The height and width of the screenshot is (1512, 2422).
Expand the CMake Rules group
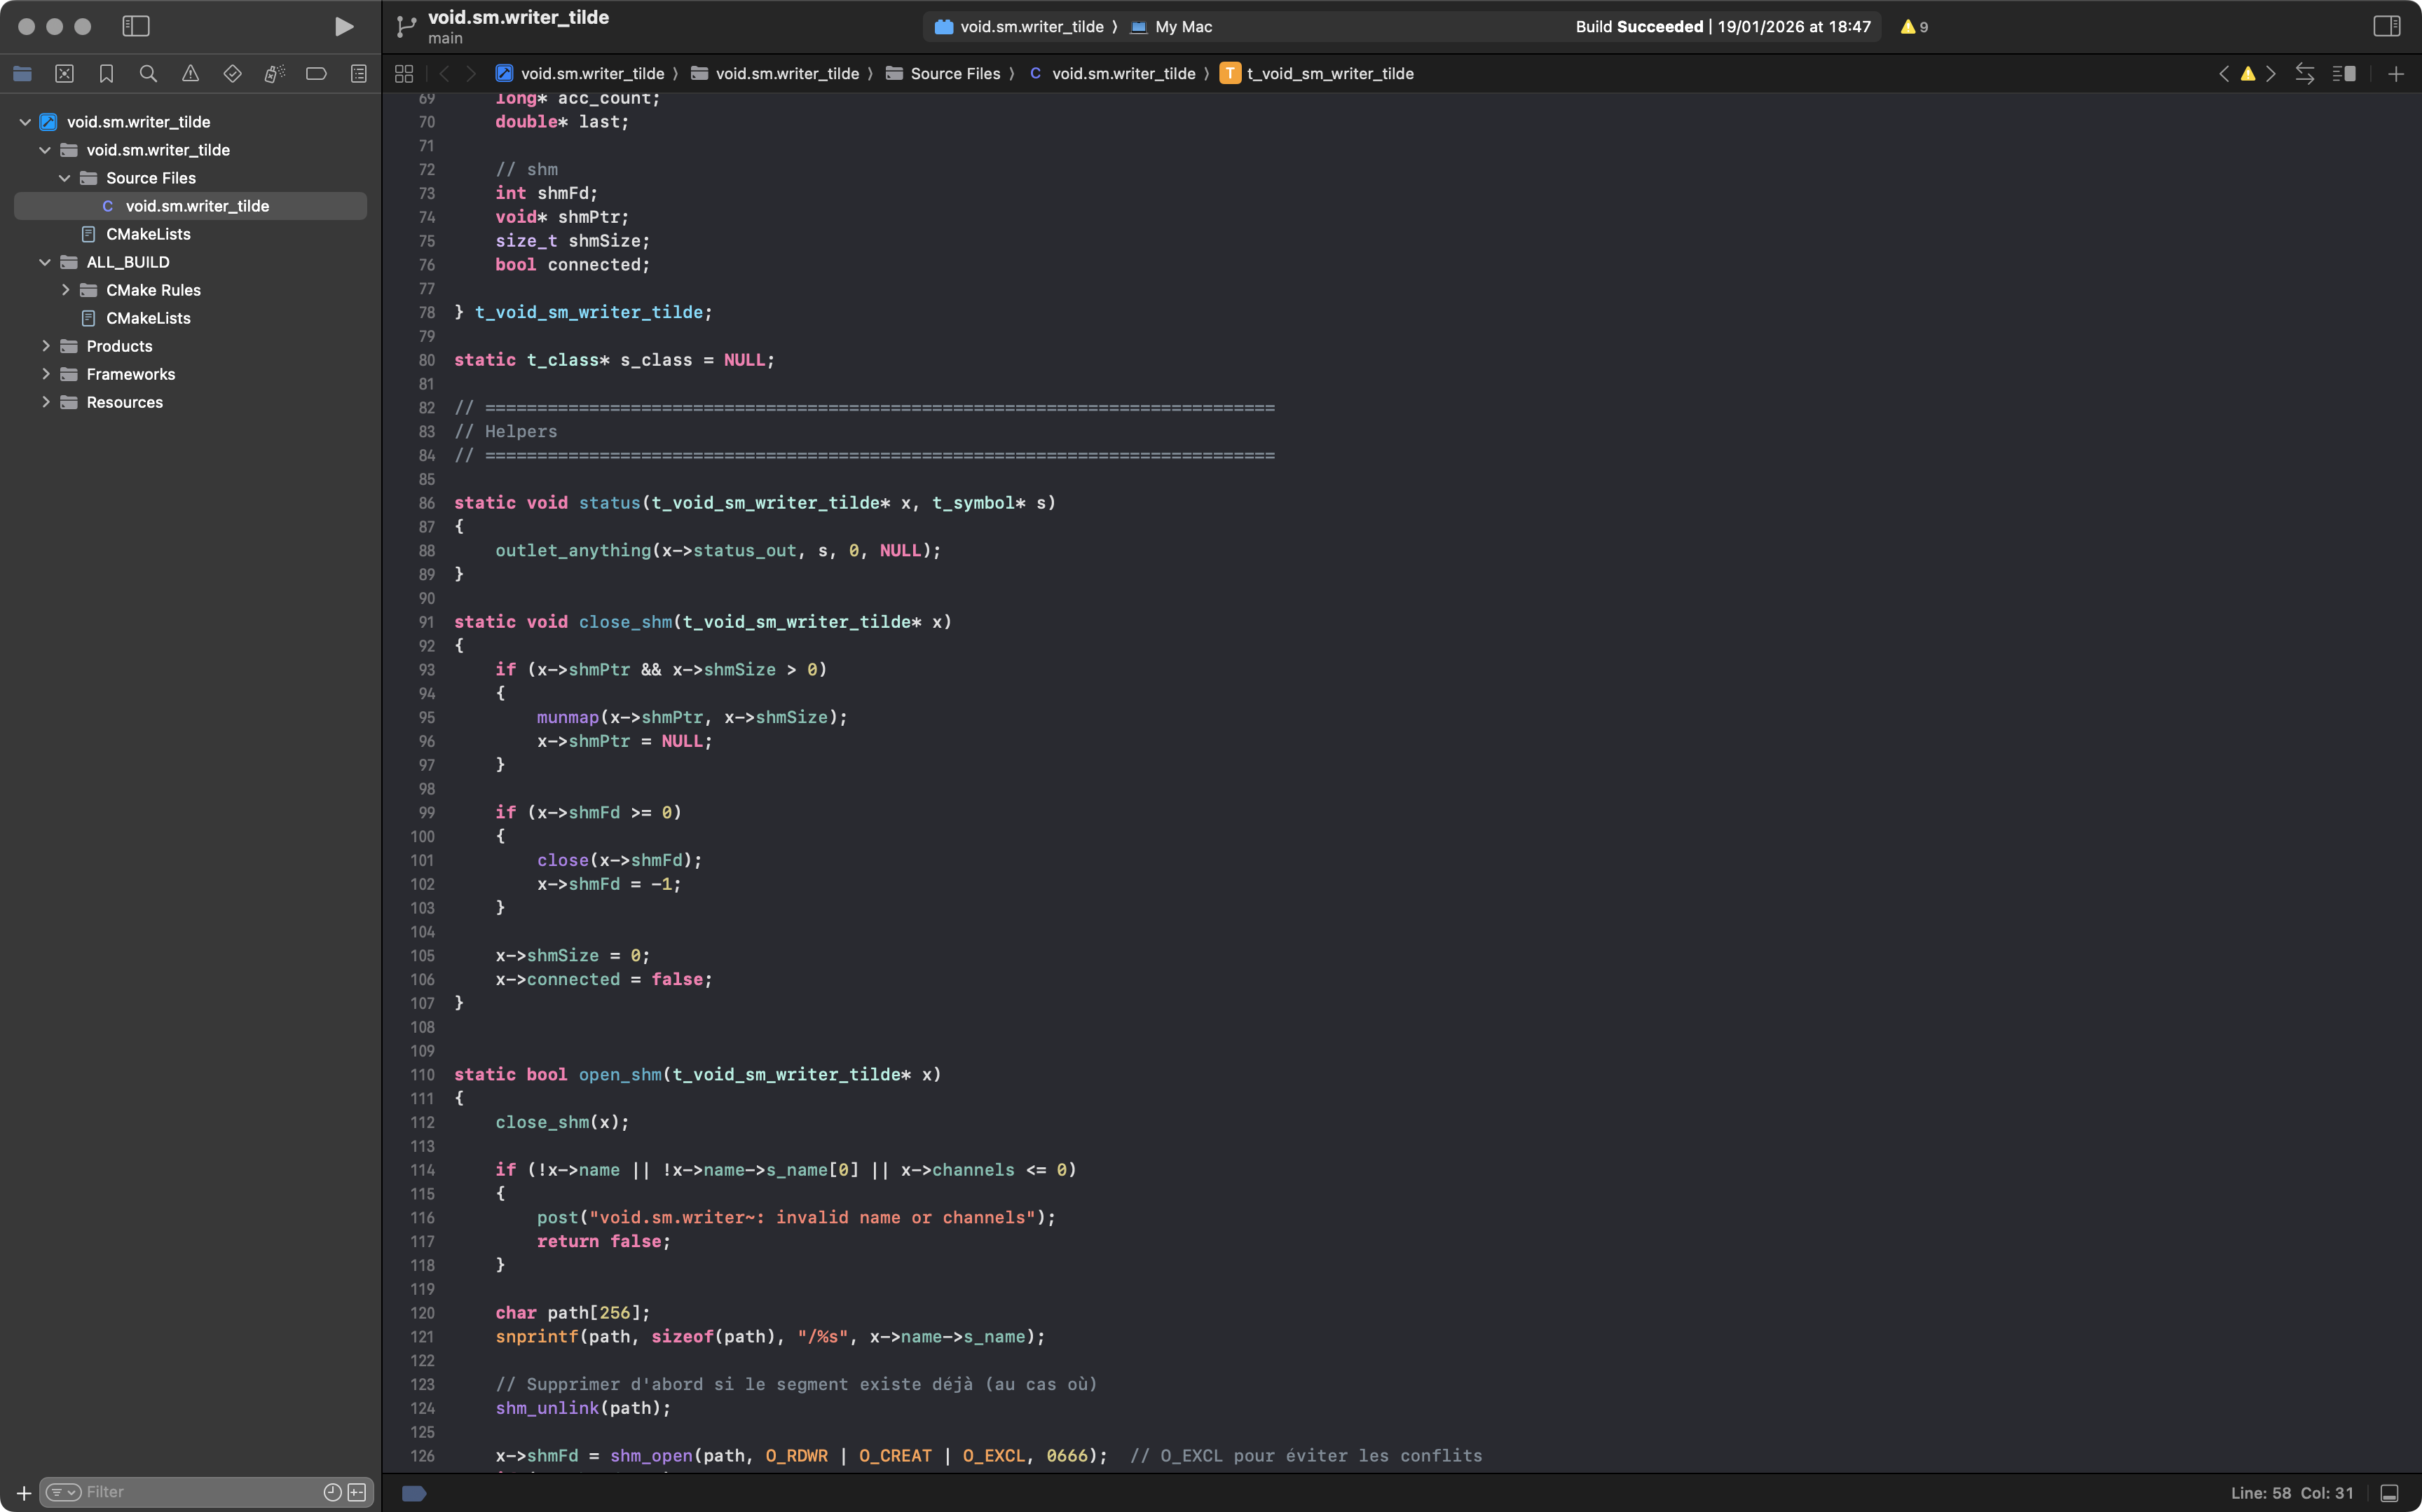pyautogui.click(x=65, y=290)
